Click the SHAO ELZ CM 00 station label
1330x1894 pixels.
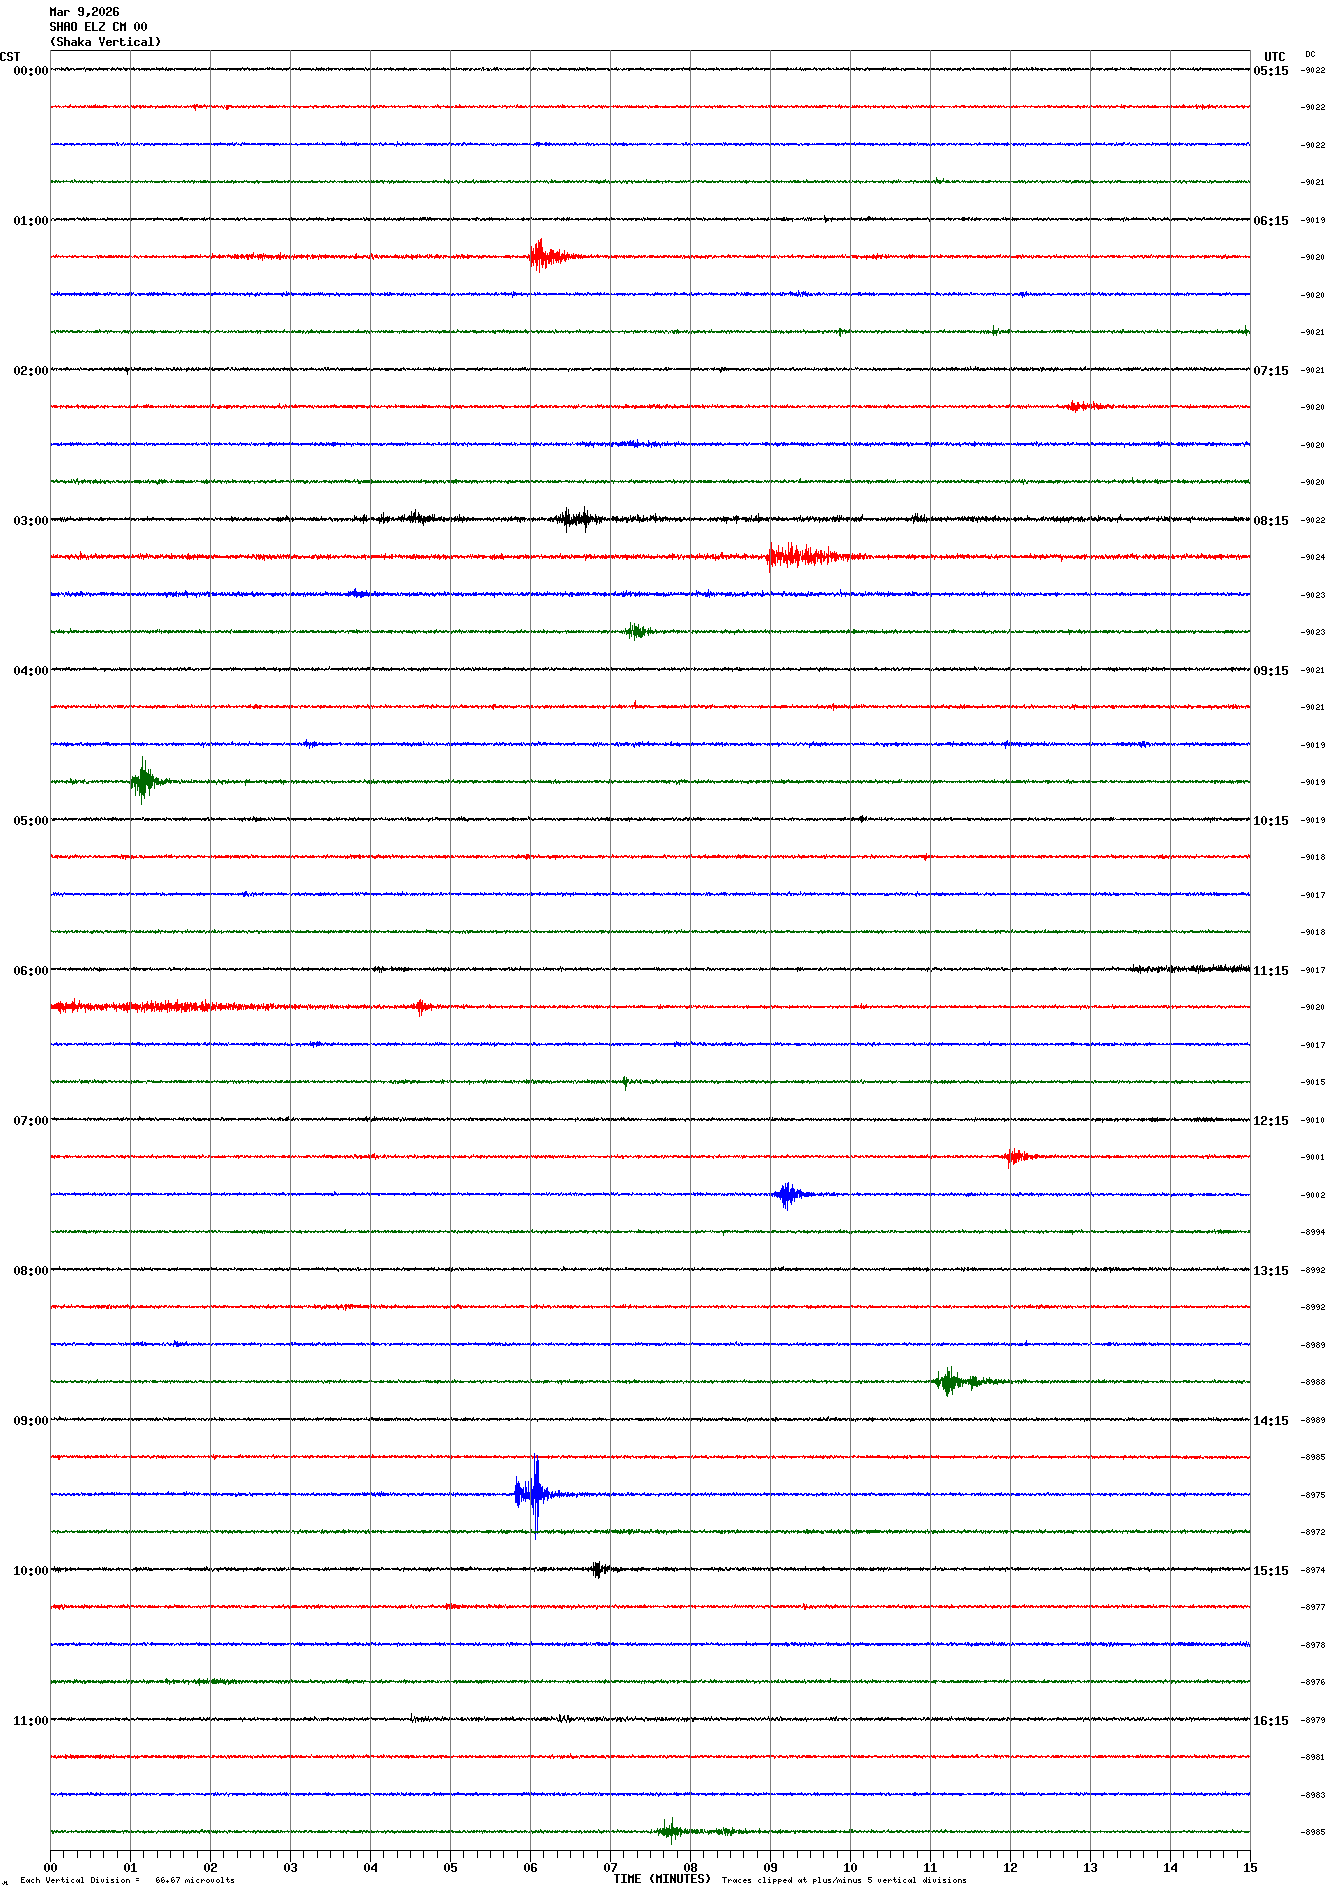click(x=98, y=27)
